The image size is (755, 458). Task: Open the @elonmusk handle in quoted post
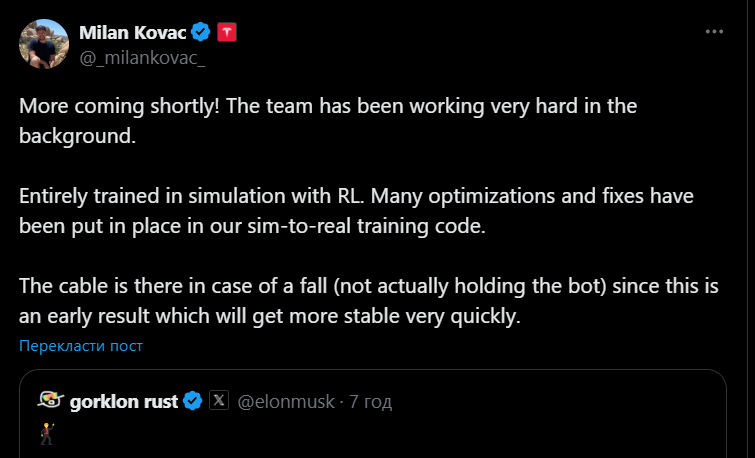(x=286, y=401)
